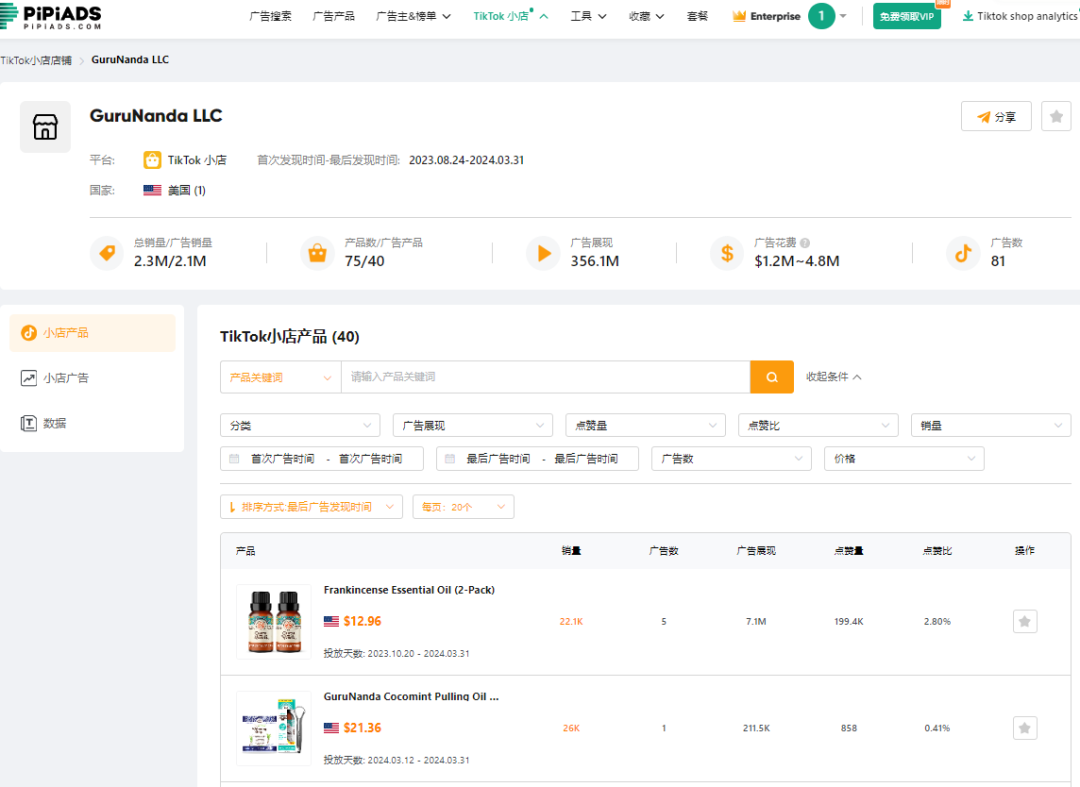Open the 收藏 menu
The width and height of the screenshot is (1080, 787).
point(646,16)
